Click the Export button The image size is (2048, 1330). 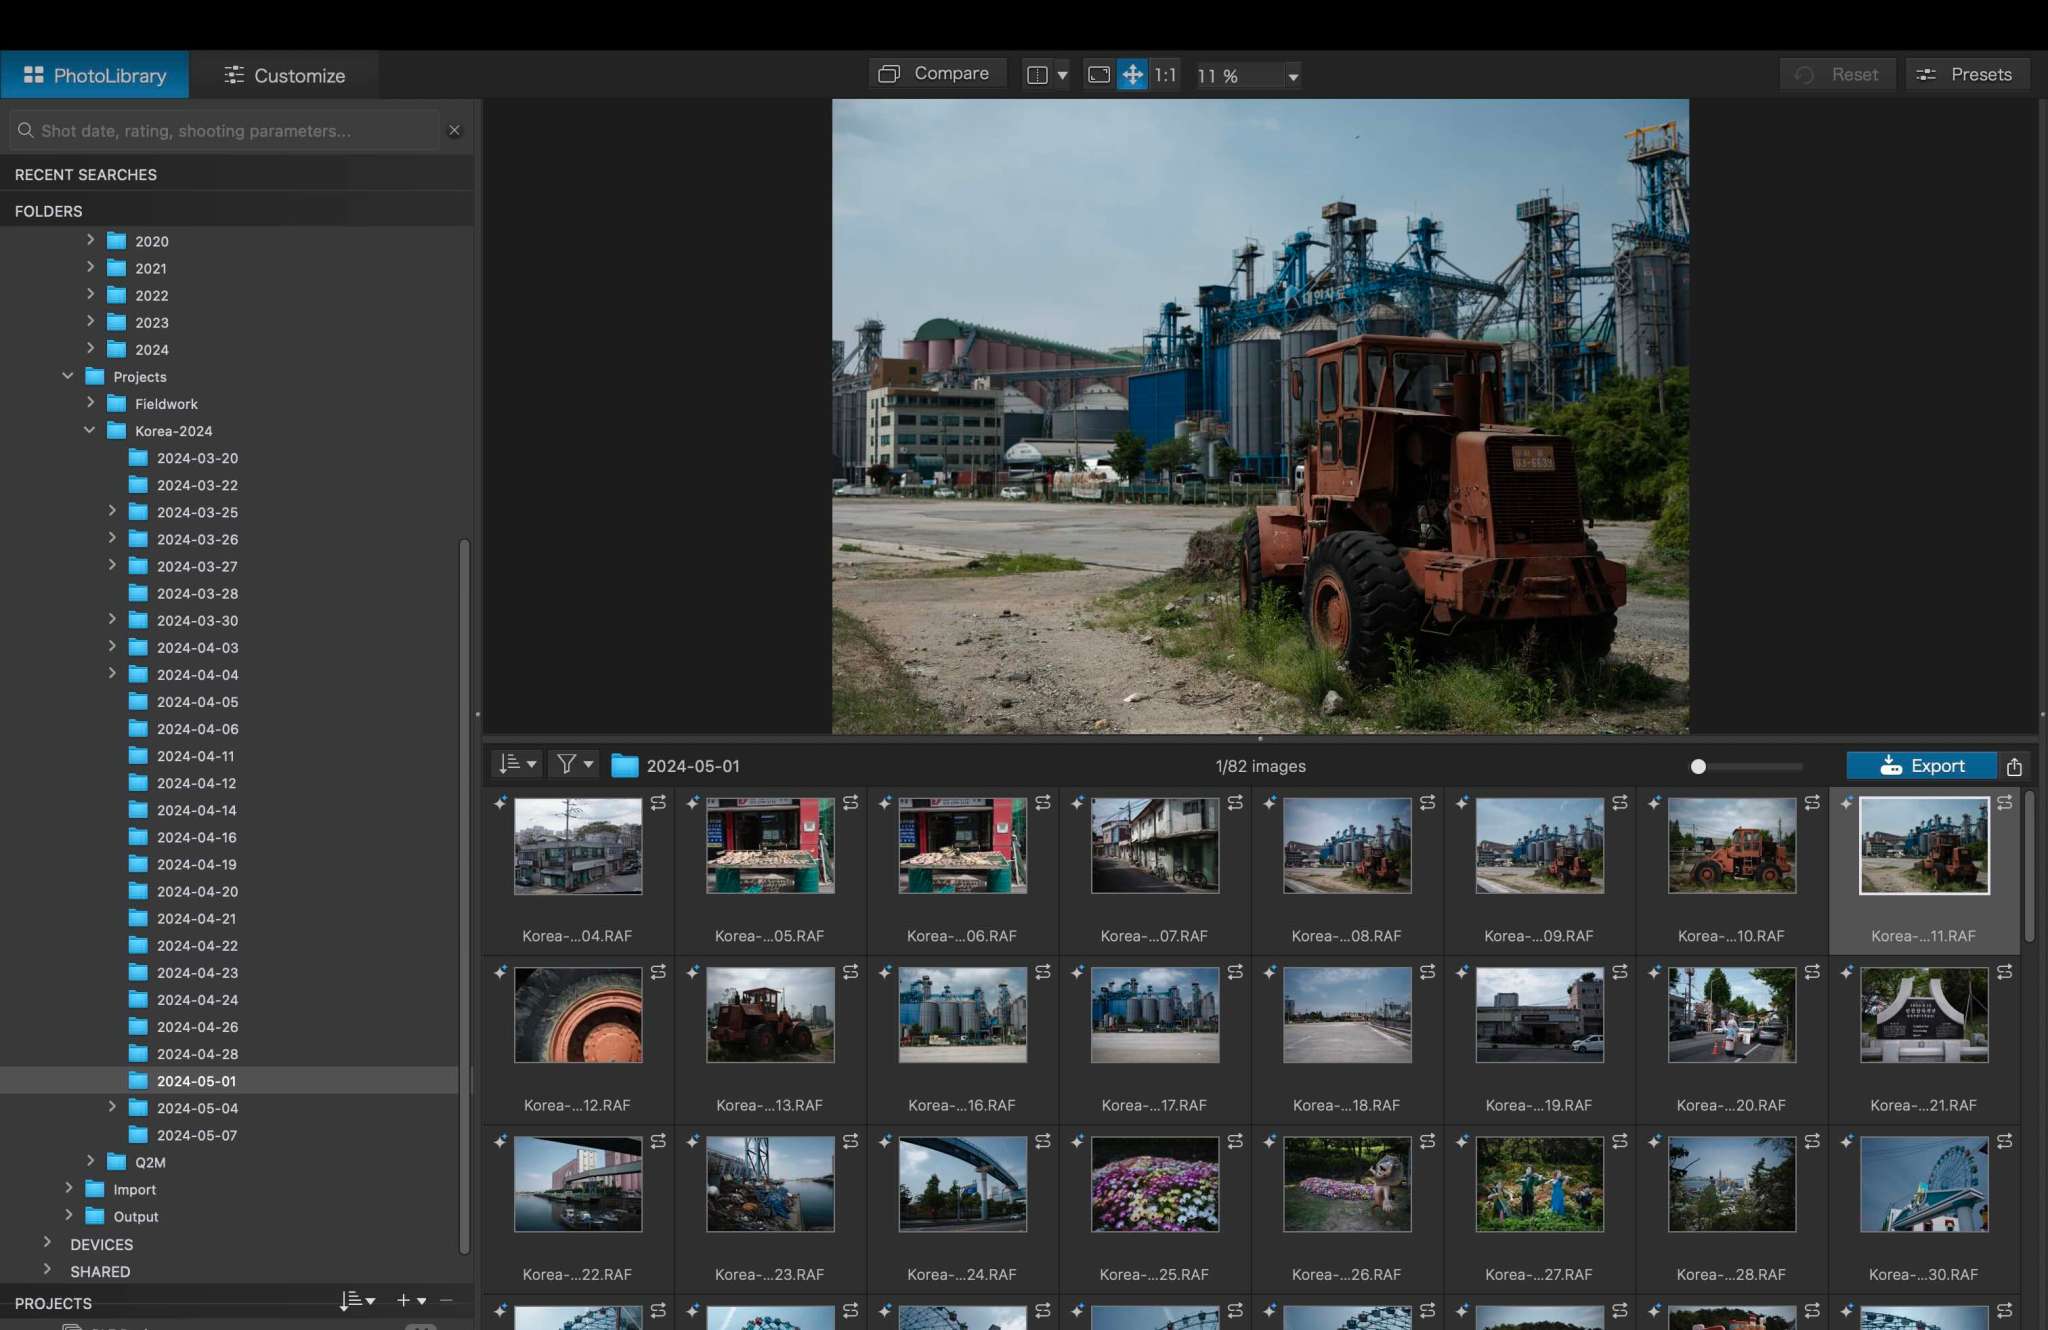tap(1921, 765)
